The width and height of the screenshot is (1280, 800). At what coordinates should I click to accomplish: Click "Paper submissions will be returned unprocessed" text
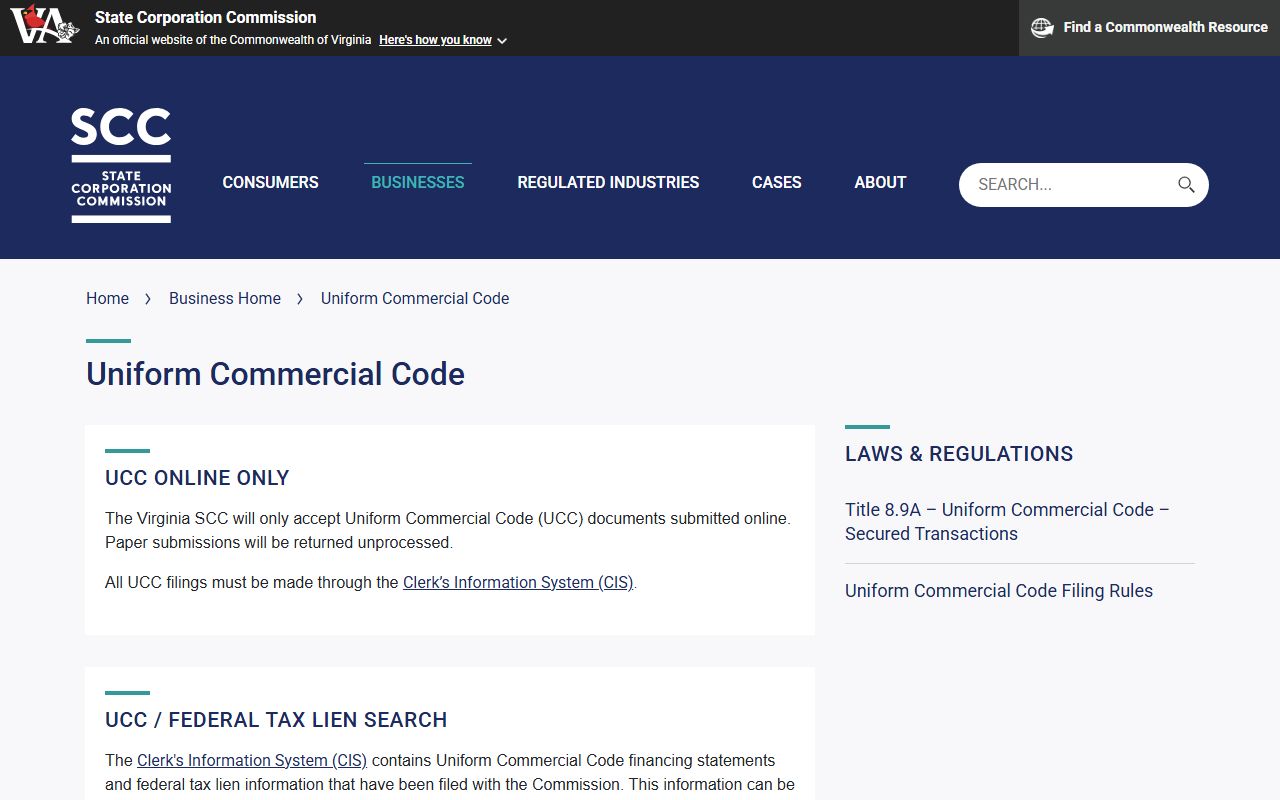[279, 542]
